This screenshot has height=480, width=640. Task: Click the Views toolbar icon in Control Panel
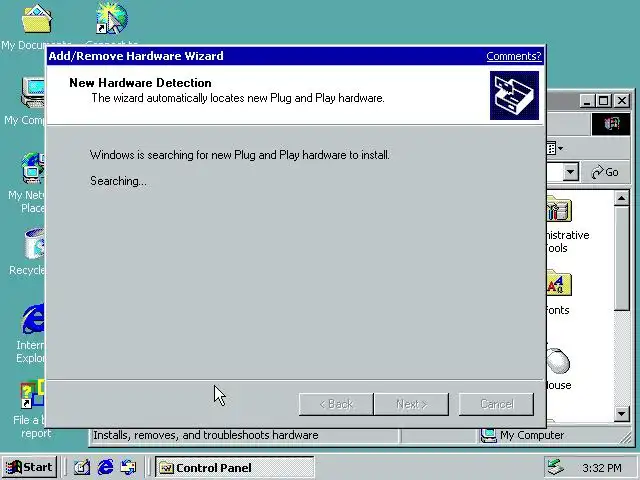tap(551, 149)
